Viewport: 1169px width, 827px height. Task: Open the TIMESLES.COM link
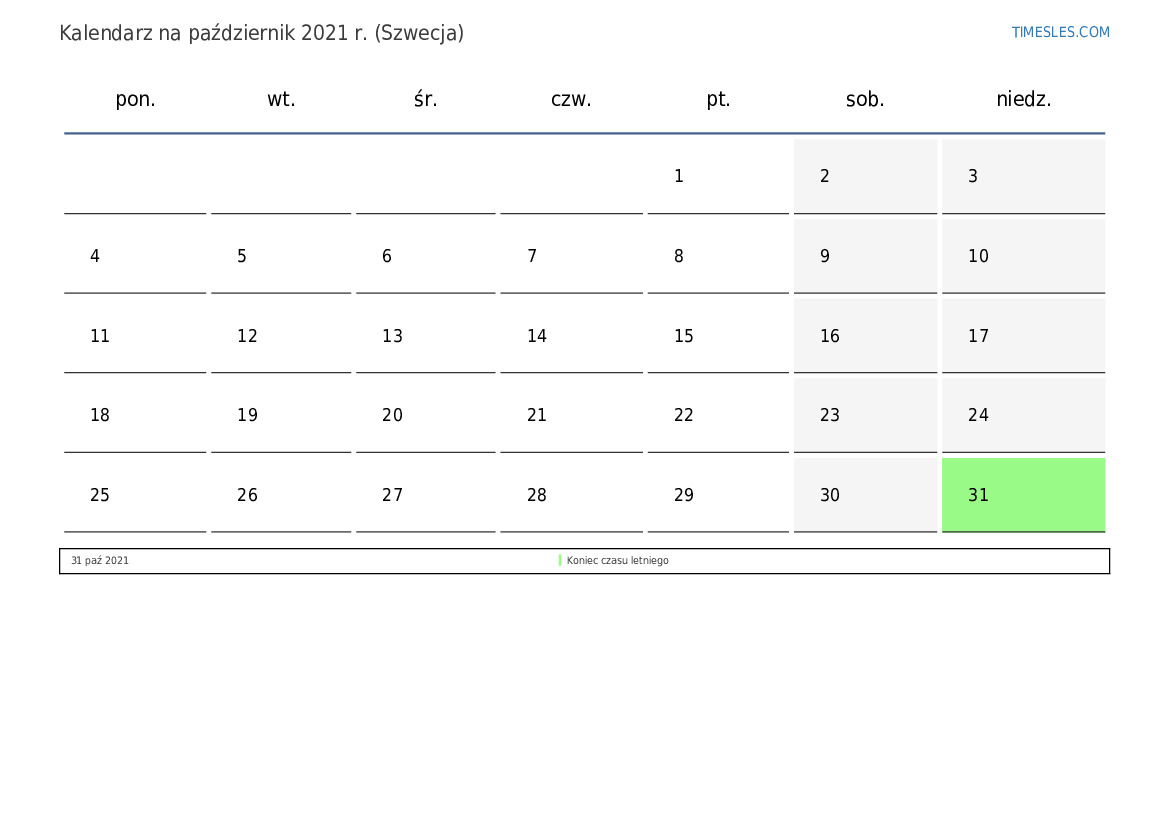click(1060, 32)
